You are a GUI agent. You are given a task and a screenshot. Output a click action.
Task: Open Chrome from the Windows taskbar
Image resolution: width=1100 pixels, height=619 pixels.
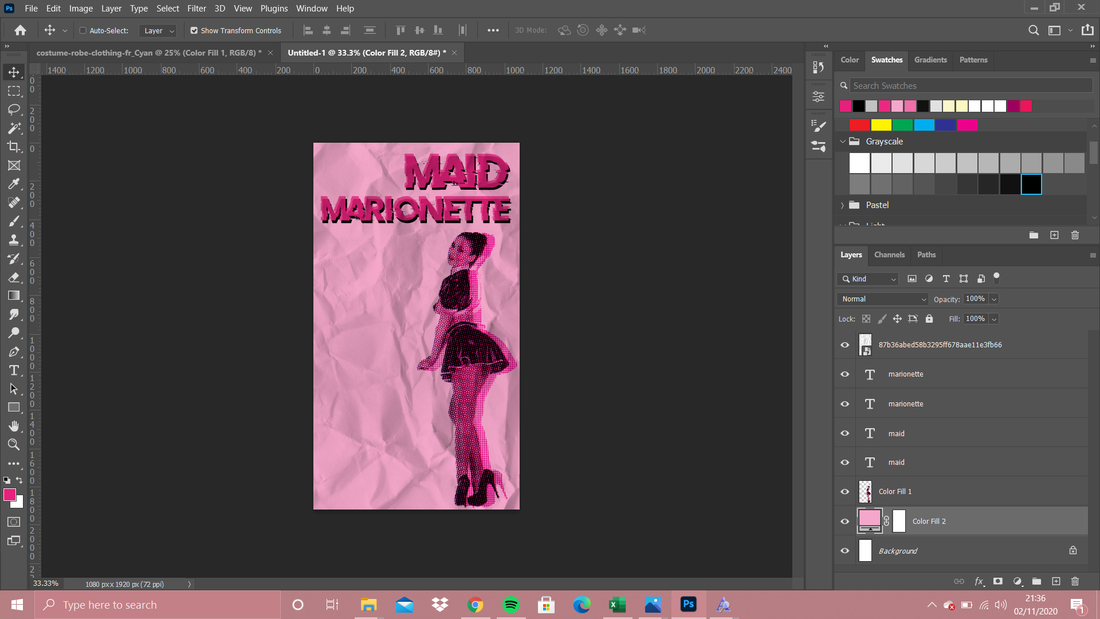pos(476,605)
